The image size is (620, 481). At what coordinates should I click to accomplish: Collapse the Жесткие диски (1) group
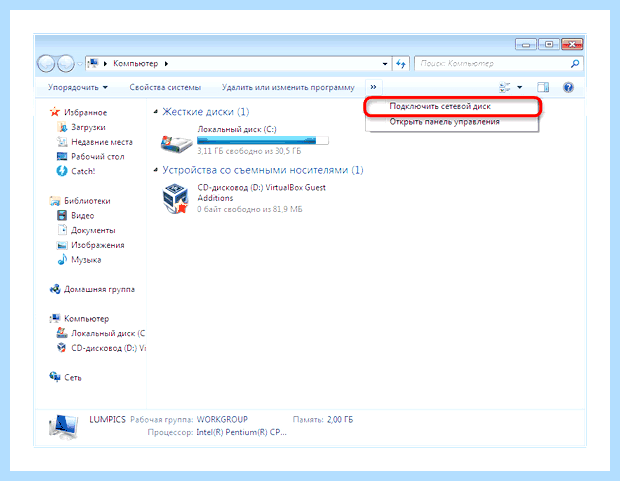(x=156, y=112)
